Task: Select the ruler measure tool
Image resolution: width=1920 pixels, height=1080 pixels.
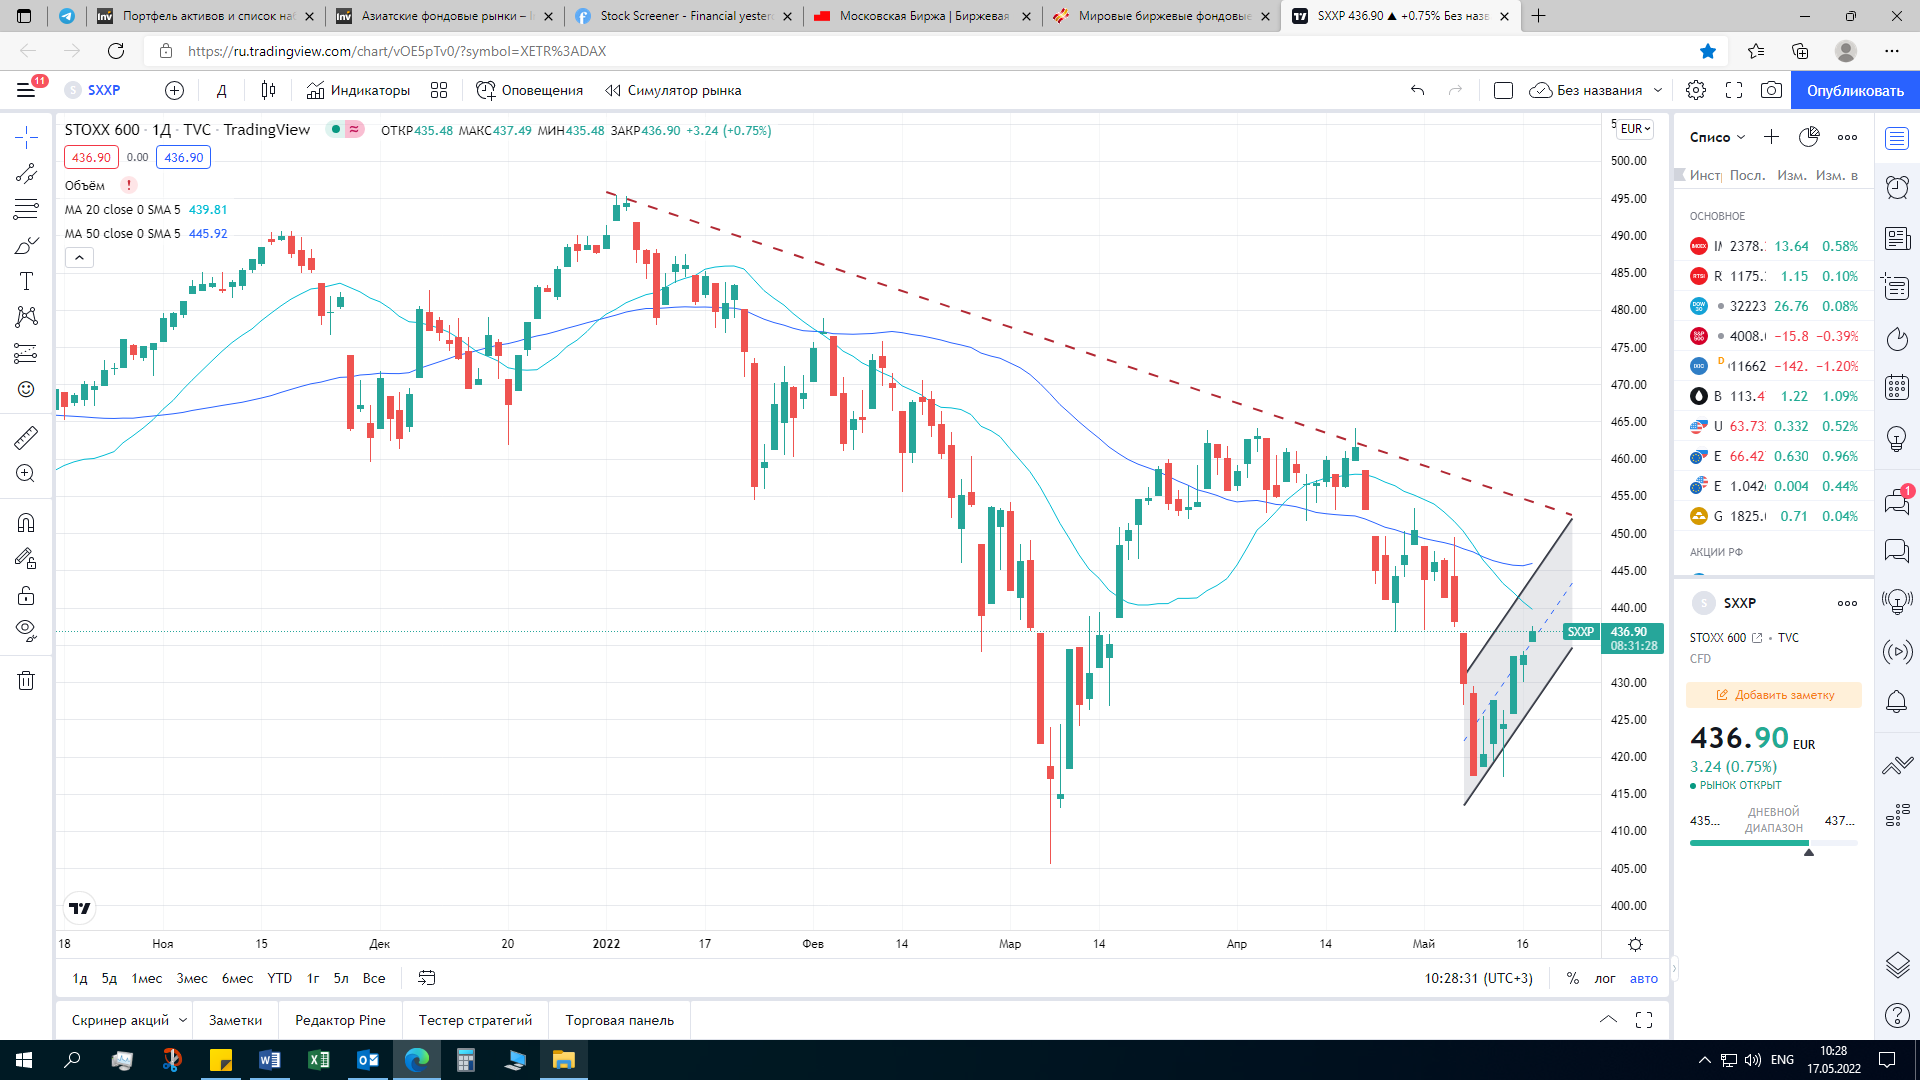Action: coord(26,437)
